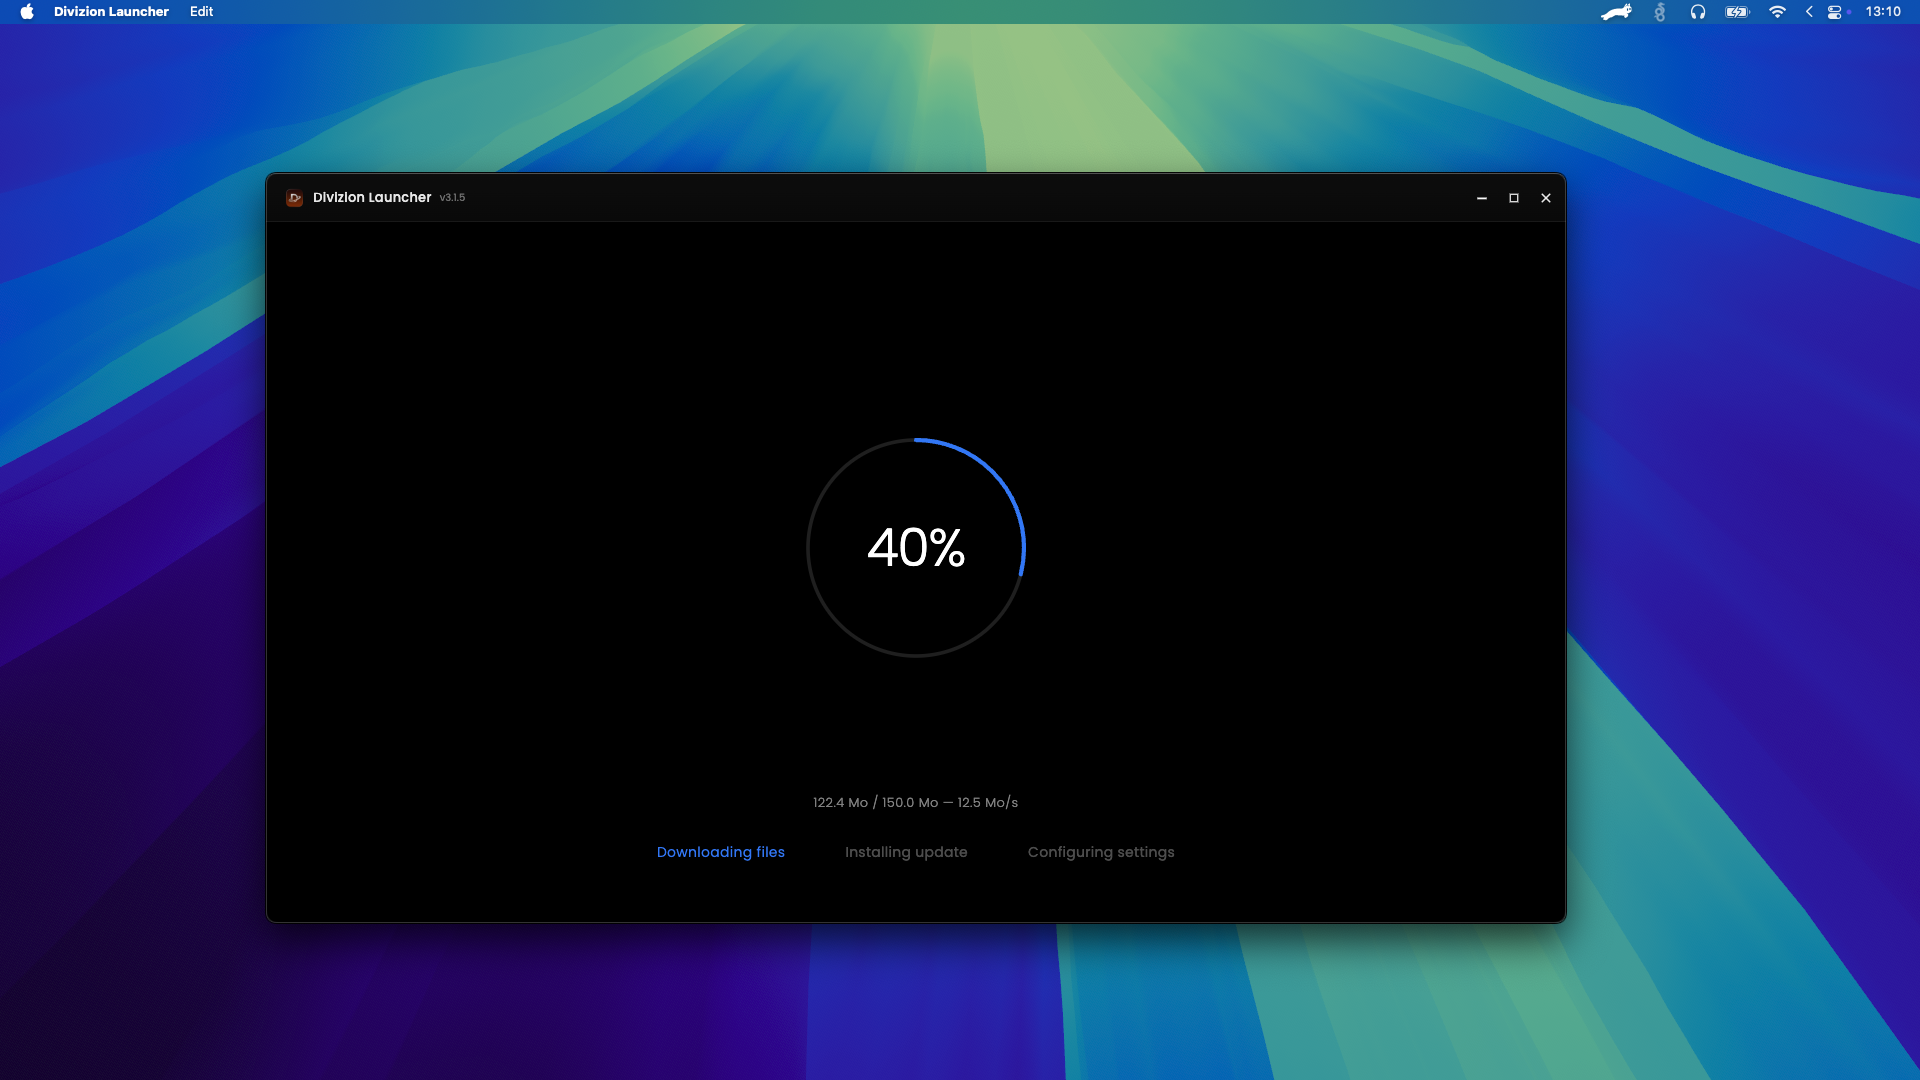The height and width of the screenshot is (1080, 1920).
Task: Click the v3.1.5 version label
Action: tap(452, 198)
